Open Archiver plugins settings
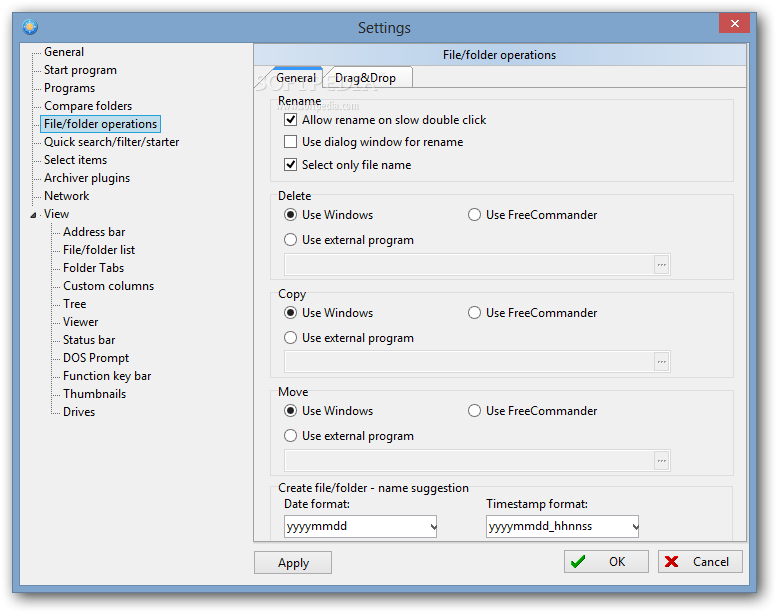The image size is (777, 613). (x=87, y=178)
